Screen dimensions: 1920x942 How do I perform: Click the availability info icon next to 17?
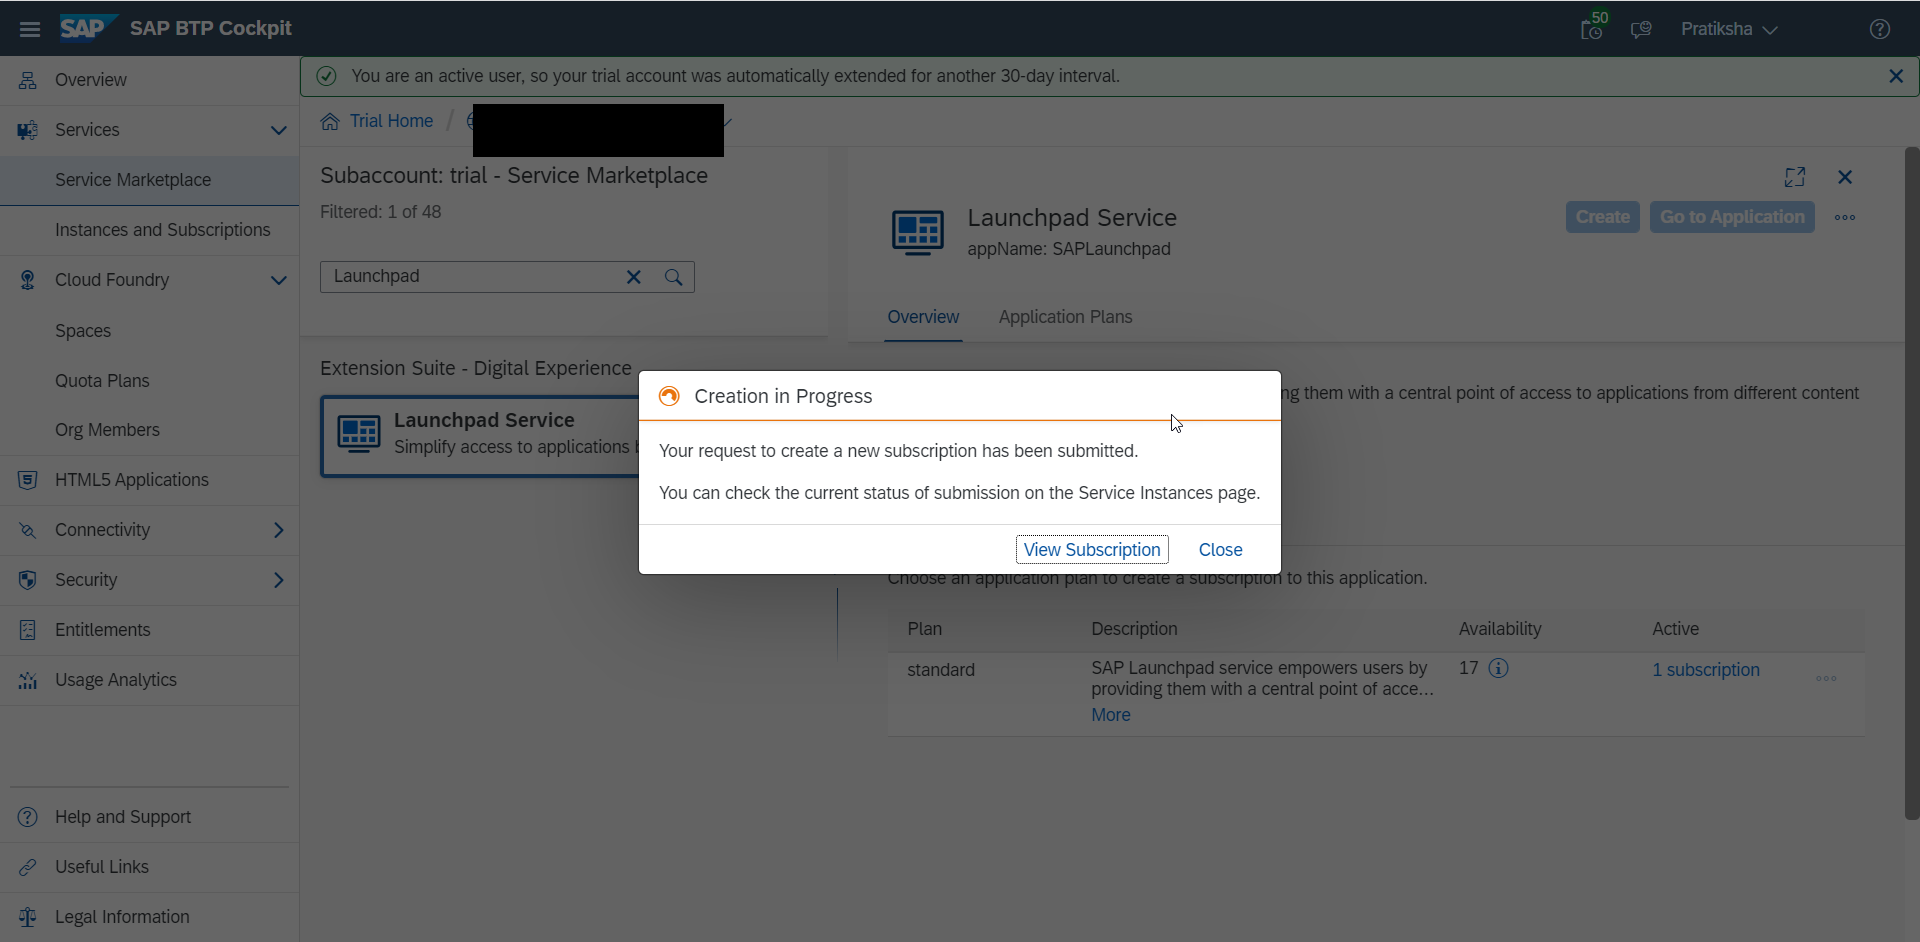point(1498,668)
